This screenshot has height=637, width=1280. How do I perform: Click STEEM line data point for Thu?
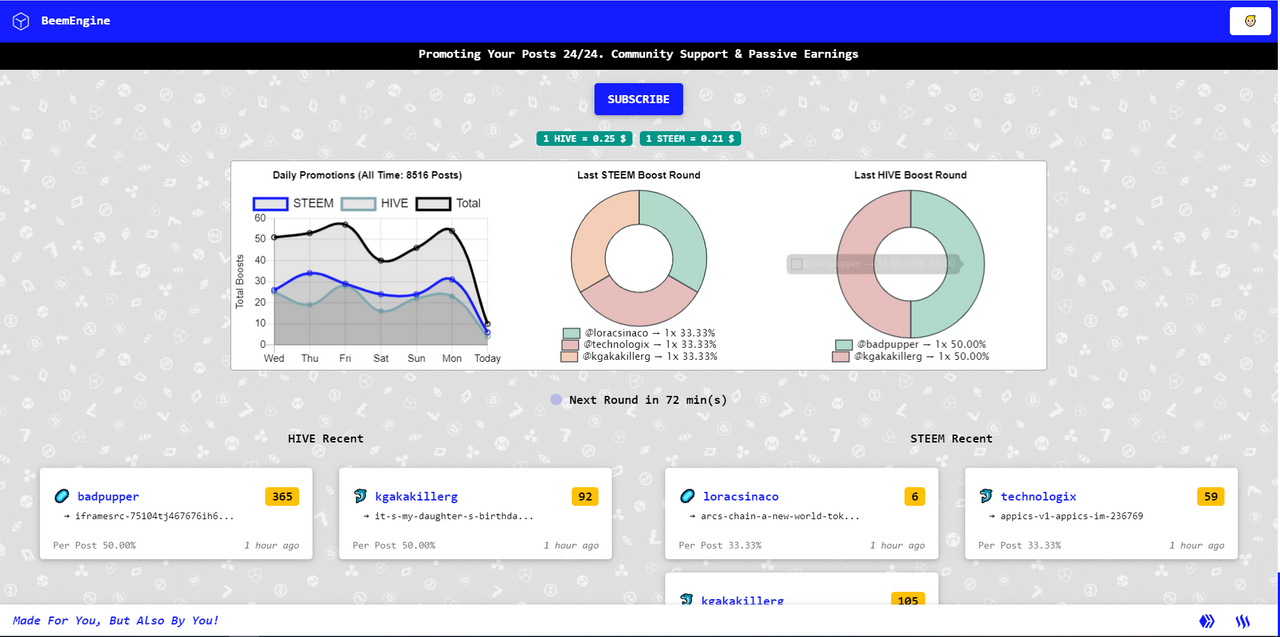pos(309,273)
